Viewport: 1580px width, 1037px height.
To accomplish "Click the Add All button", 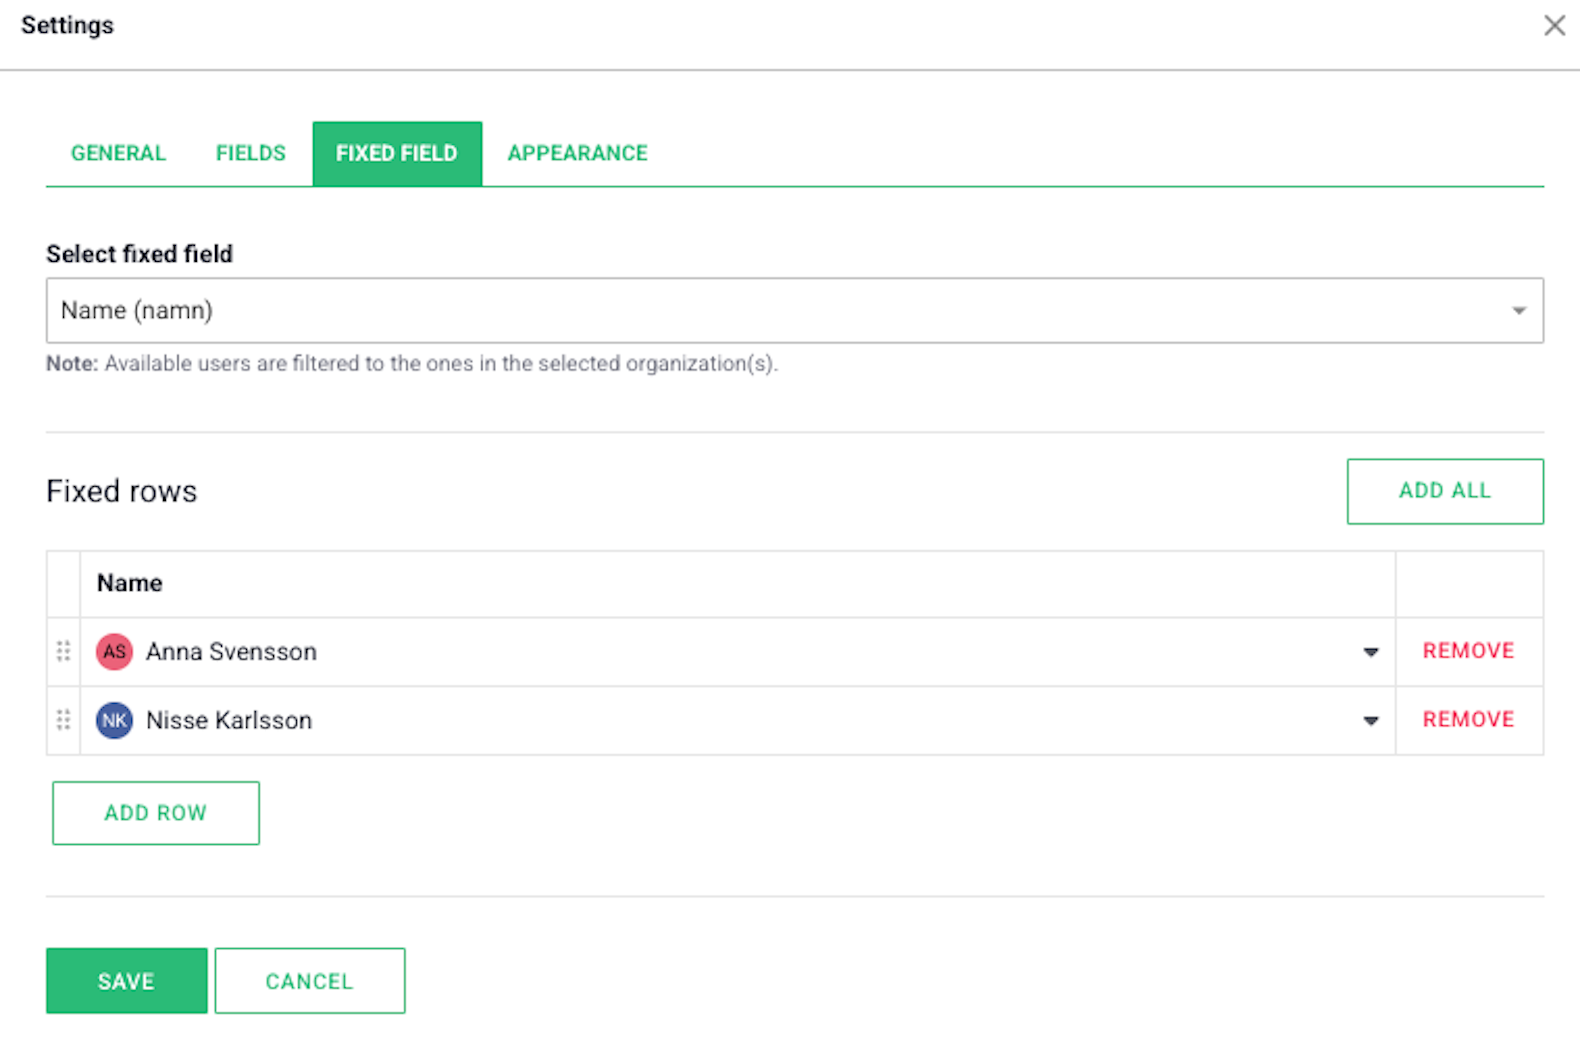I will click(x=1445, y=491).
